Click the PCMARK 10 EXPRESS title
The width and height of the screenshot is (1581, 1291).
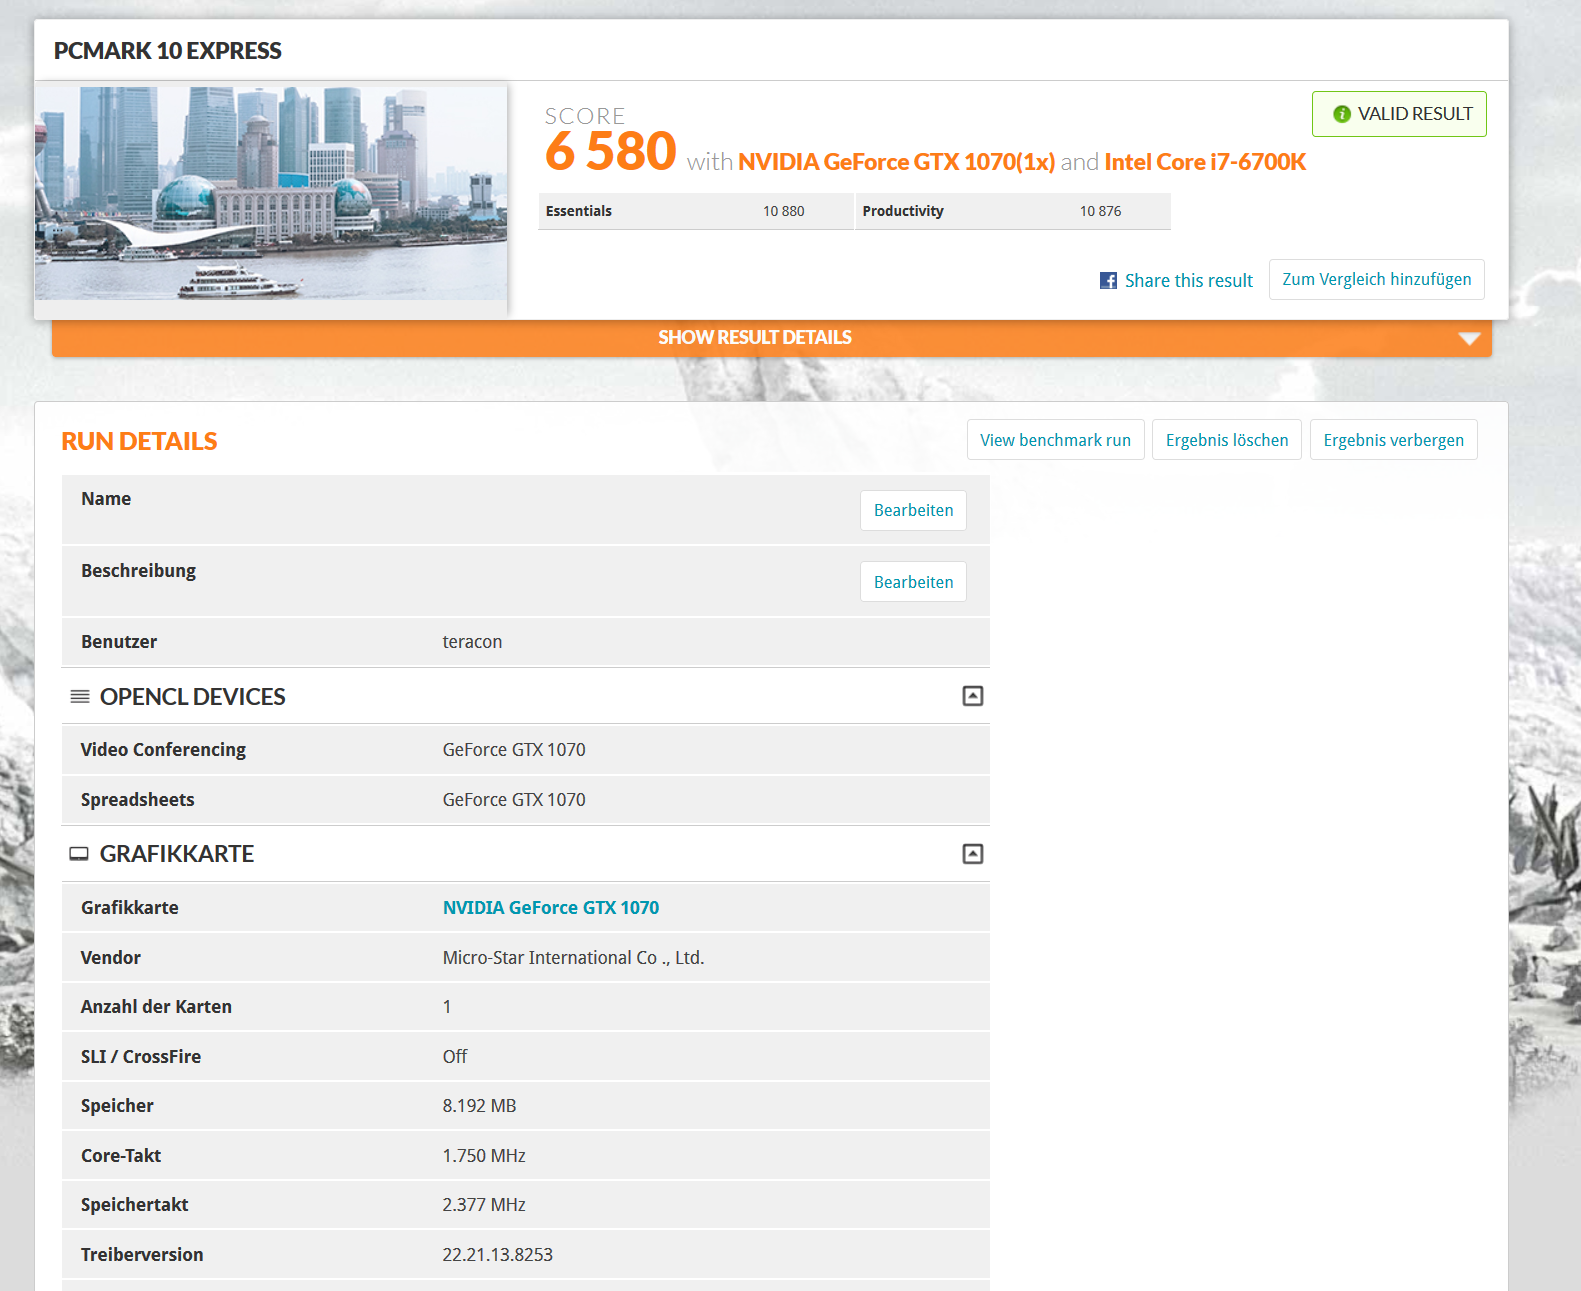click(168, 51)
